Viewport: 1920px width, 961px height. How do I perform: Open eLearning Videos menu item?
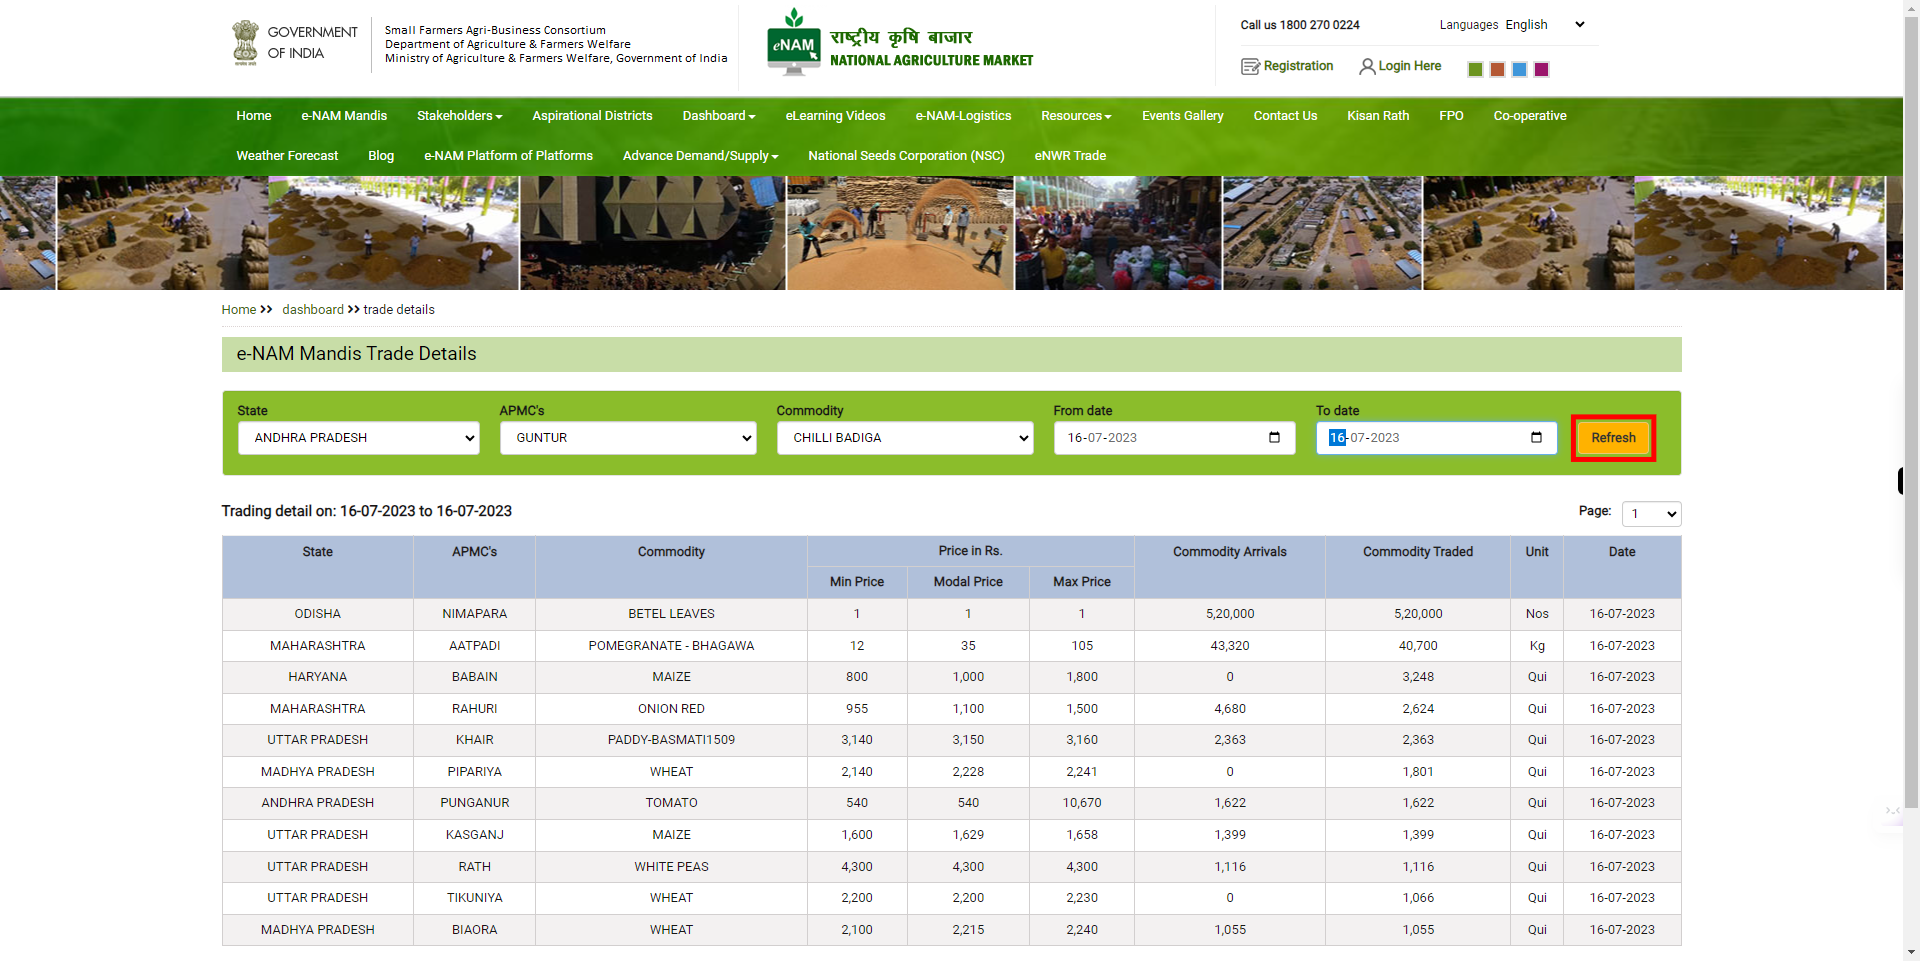[835, 116]
